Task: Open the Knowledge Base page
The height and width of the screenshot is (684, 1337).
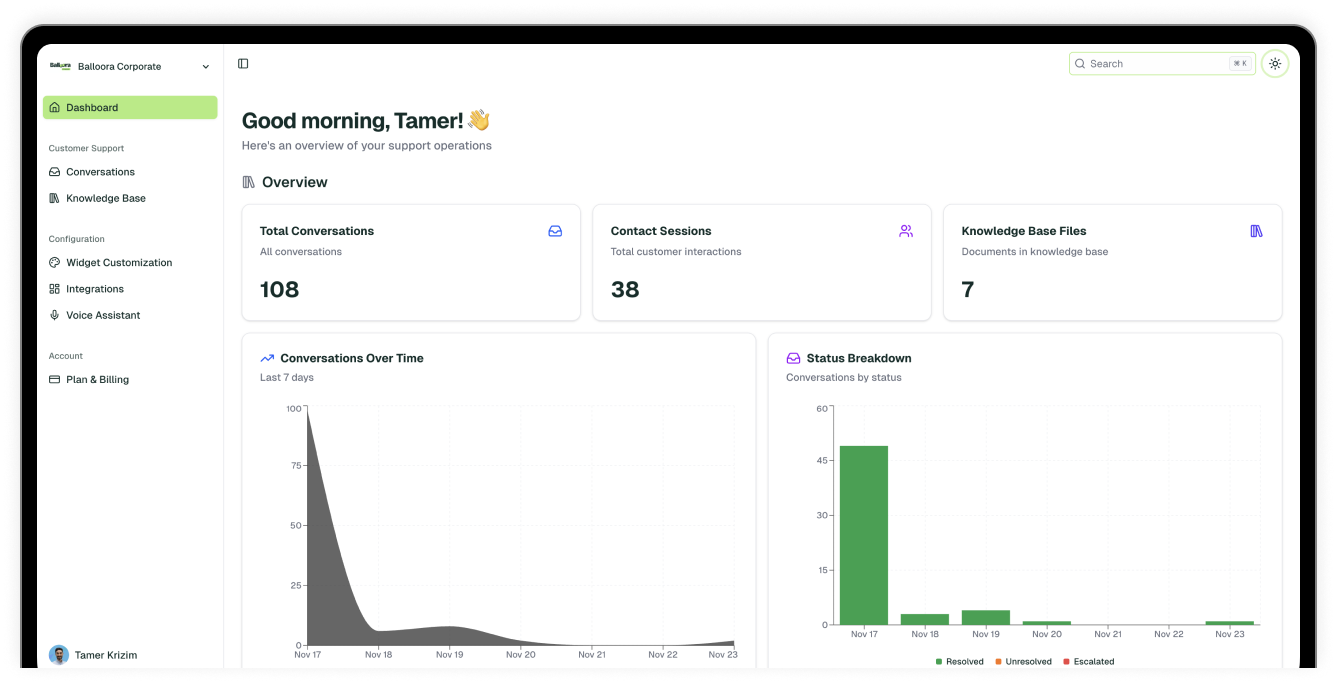Action: pyautogui.click(x=105, y=198)
